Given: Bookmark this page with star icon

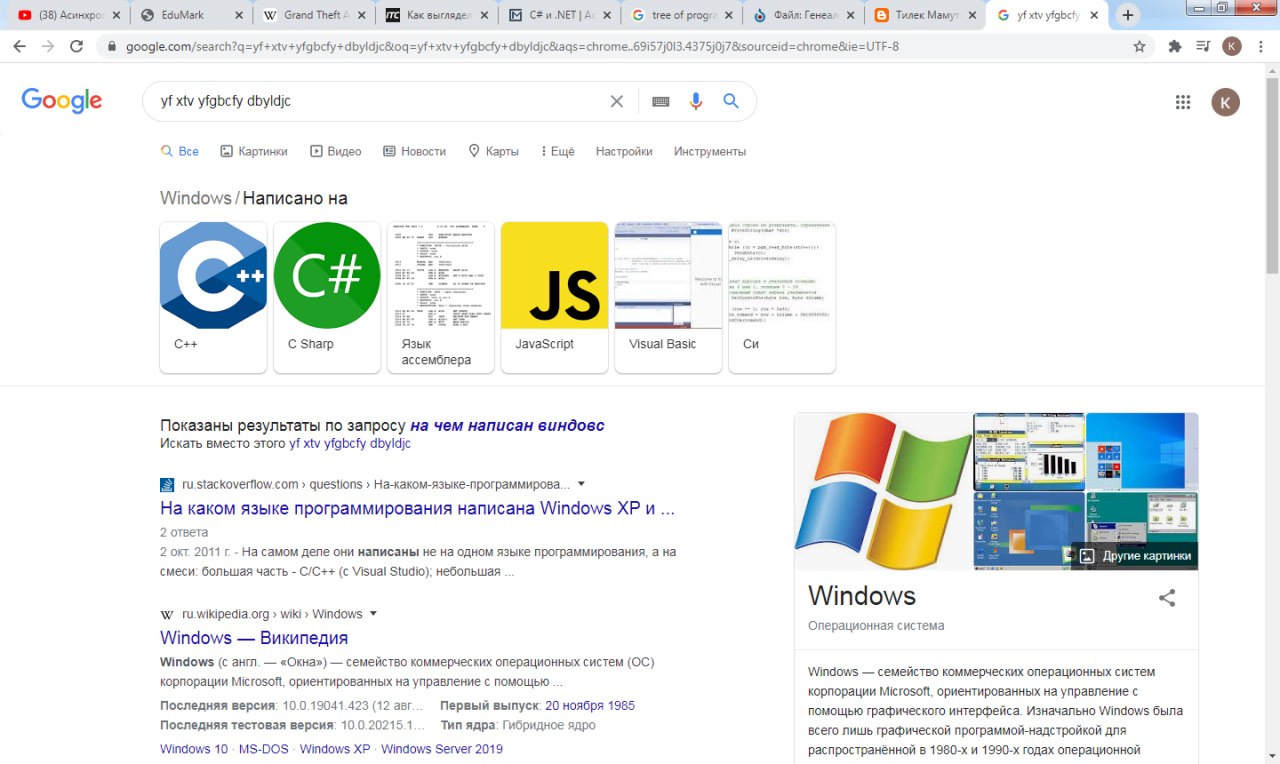Looking at the screenshot, I should (x=1139, y=46).
